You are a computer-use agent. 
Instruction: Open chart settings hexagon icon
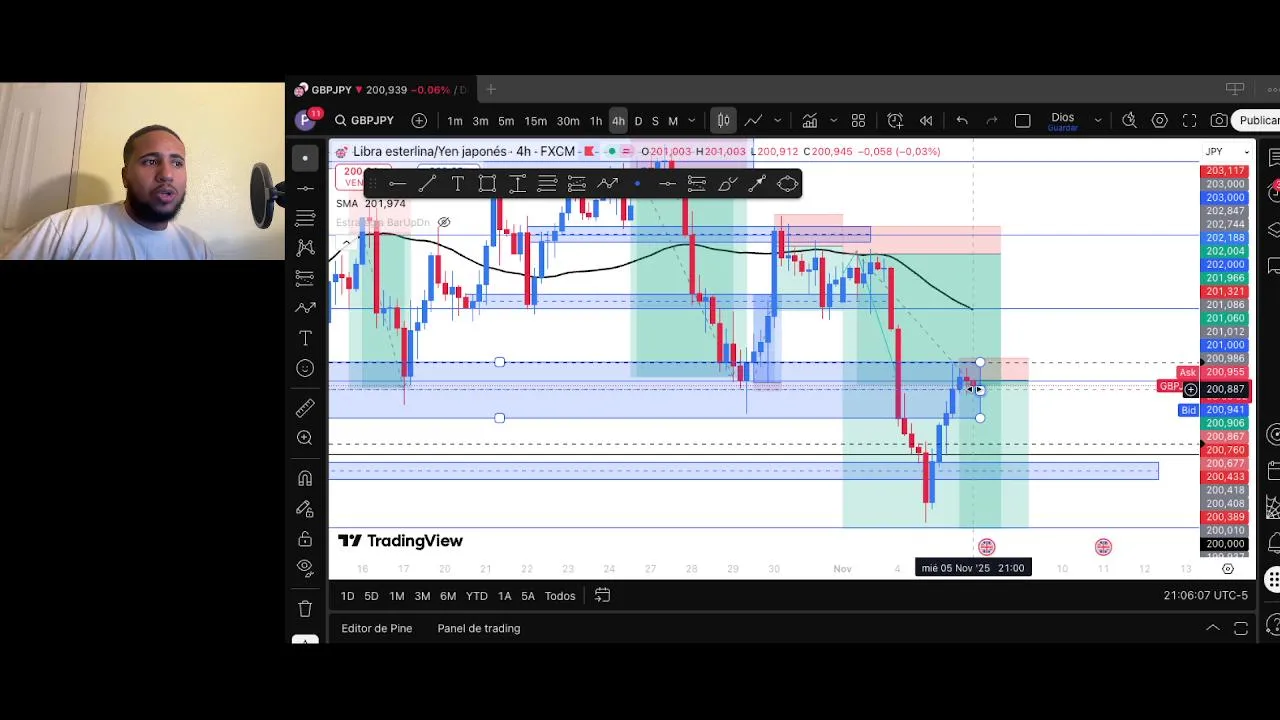1159,121
